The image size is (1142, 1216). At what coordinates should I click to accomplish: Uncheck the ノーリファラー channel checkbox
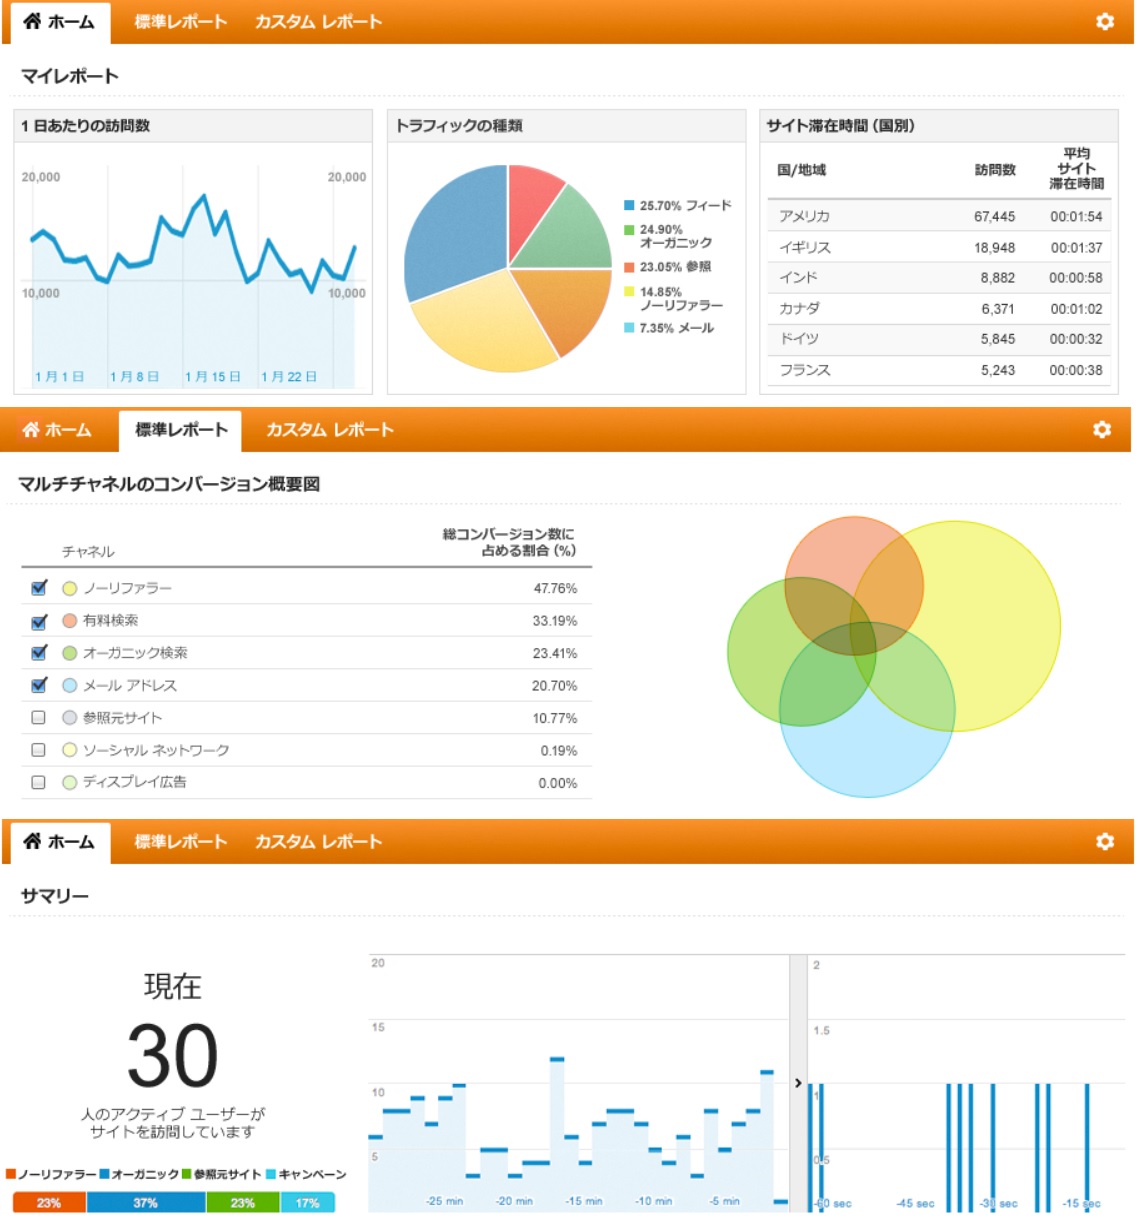39,588
